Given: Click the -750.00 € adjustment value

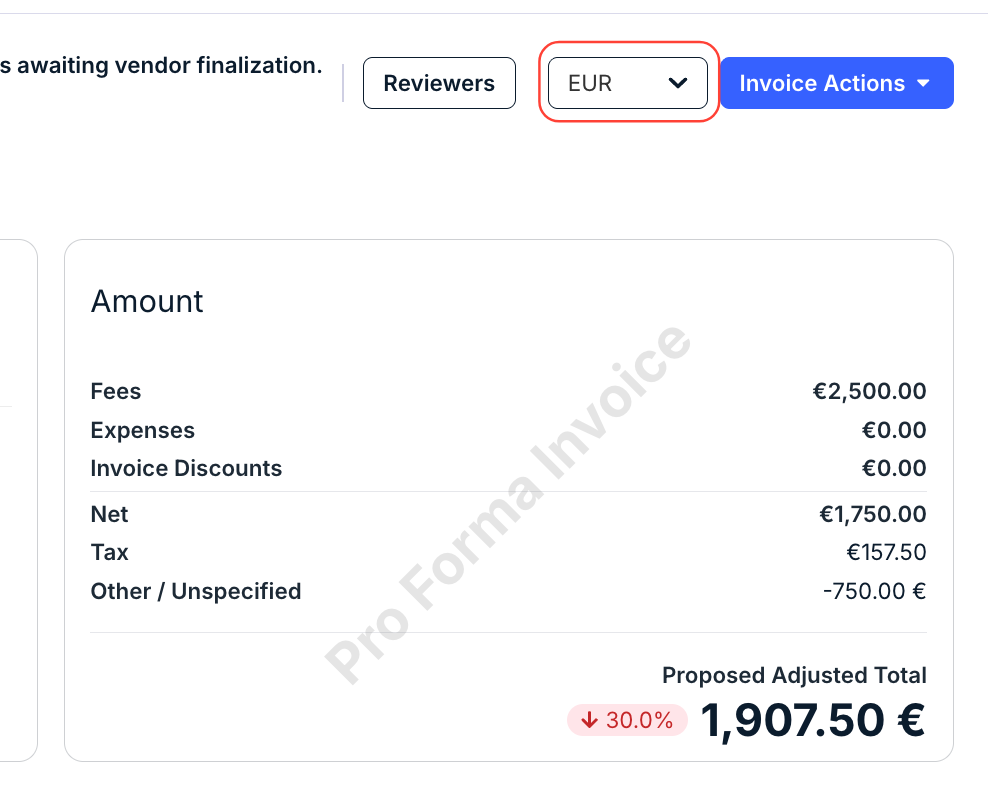Looking at the screenshot, I should click(x=875, y=591).
